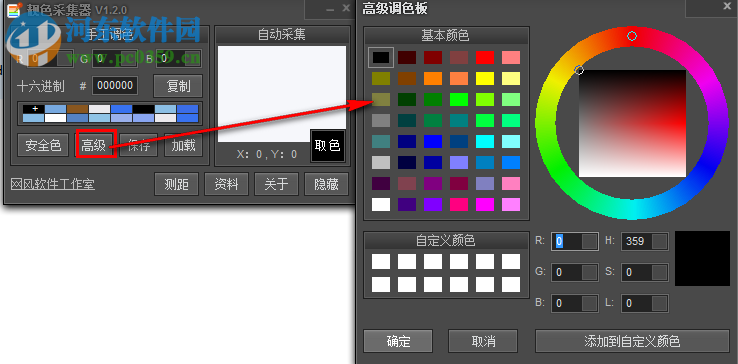This screenshot has width=738, height=364.
Task: Select the orange basic color swatch
Action: coord(433,78)
